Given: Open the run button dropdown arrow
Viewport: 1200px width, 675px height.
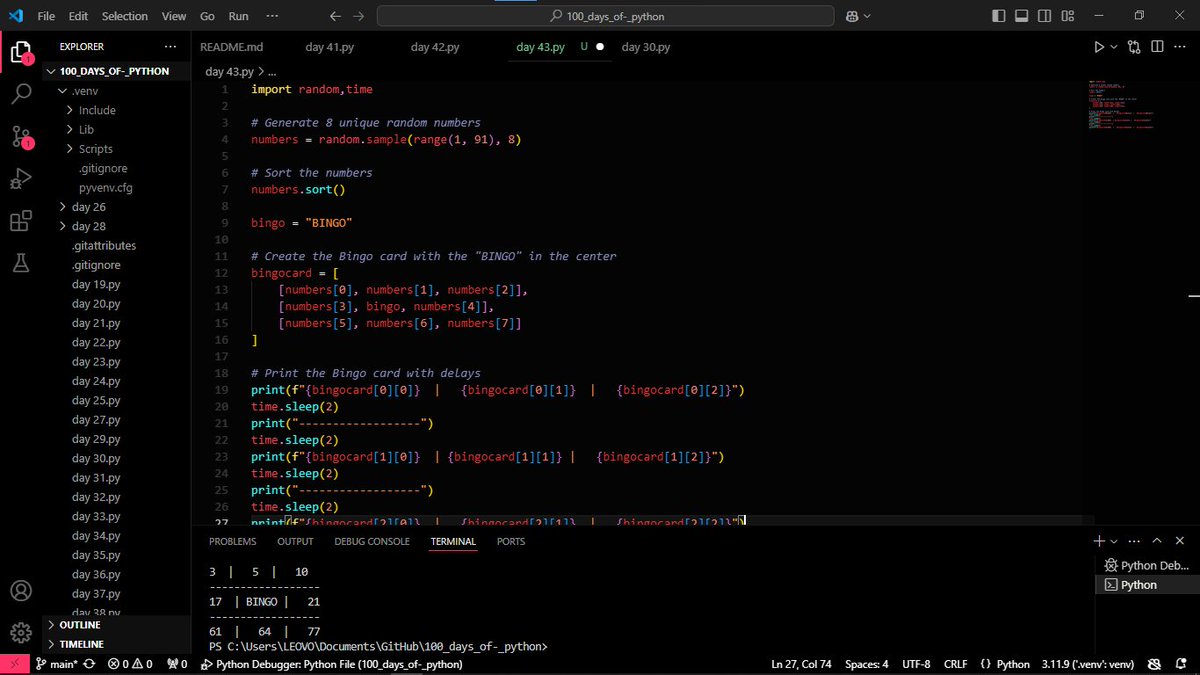Looking at the screenshot, I should [x=1114, y=46].
